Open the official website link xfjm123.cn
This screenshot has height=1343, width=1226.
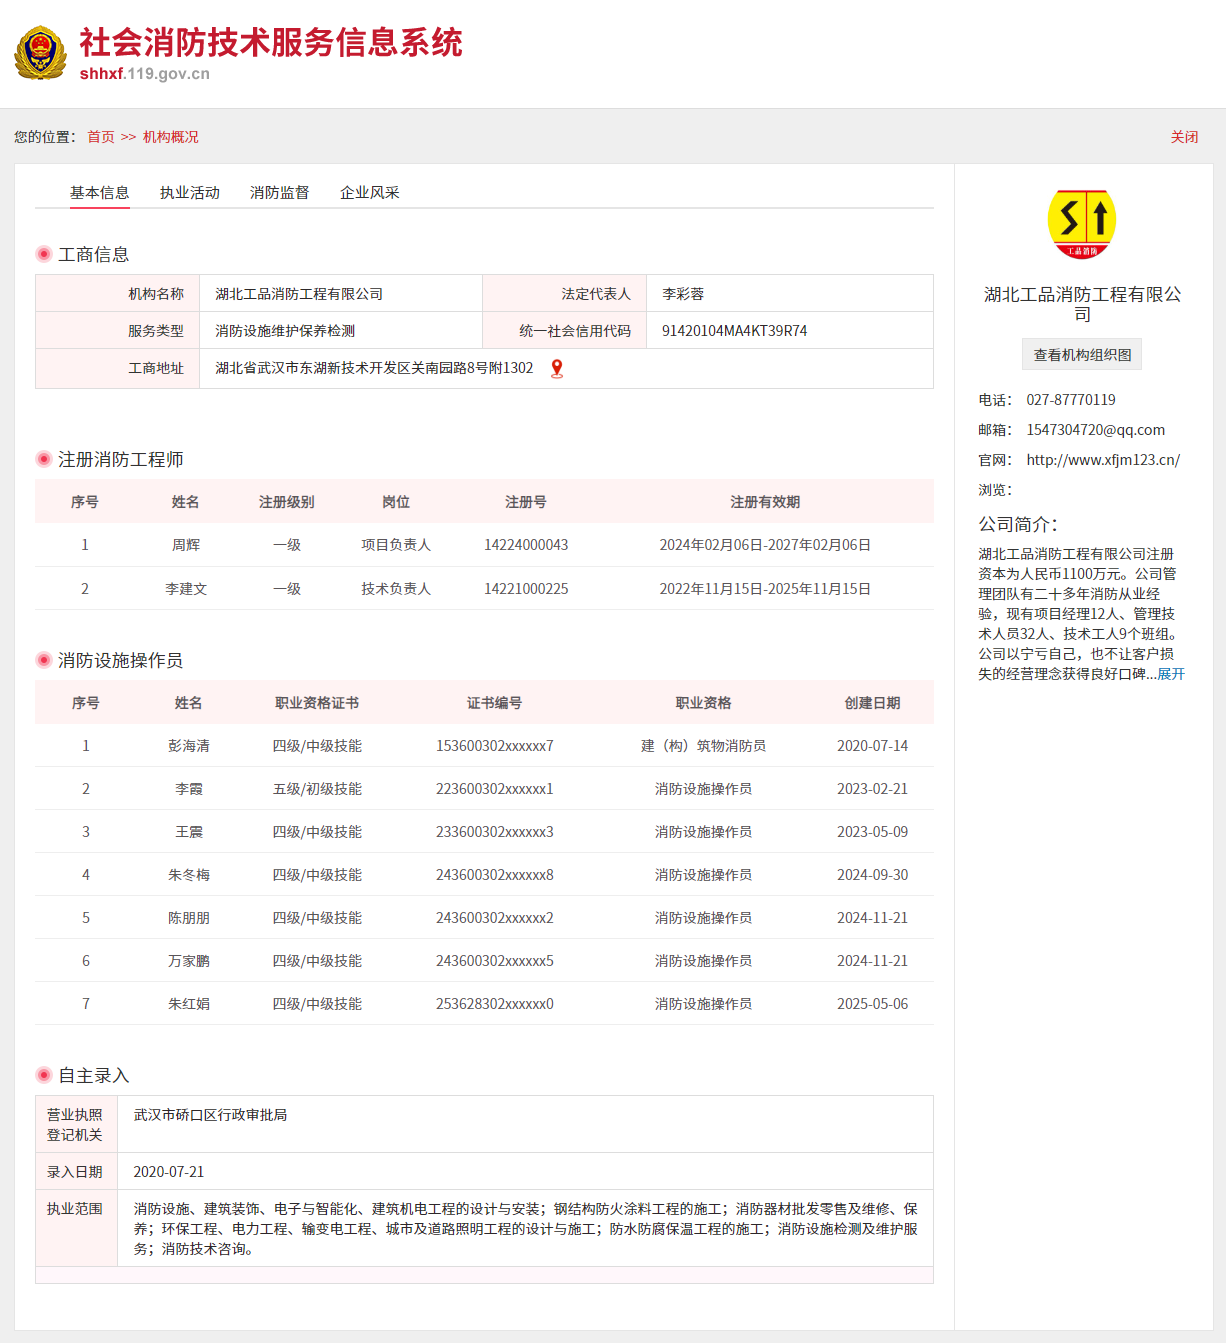pos(1103,460)
